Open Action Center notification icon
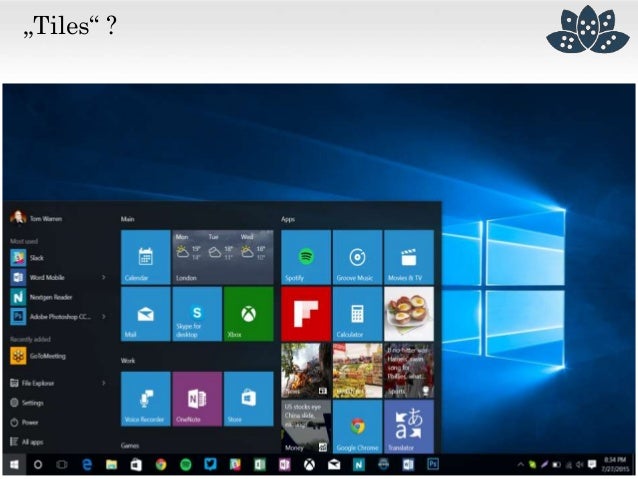638x479 pixels. click(592, 464)
